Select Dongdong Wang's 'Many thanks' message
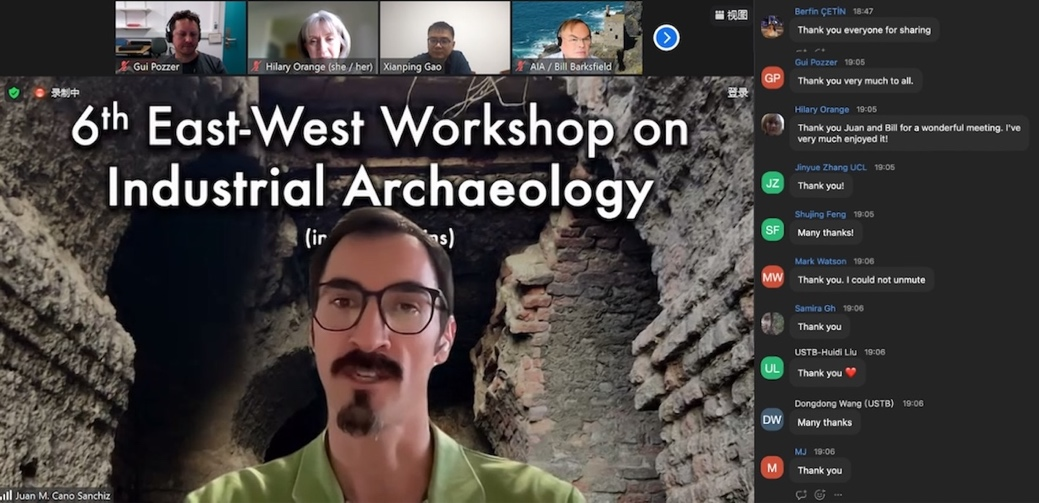The height and width of the screenshot is (503, 1039). [824, 422]
